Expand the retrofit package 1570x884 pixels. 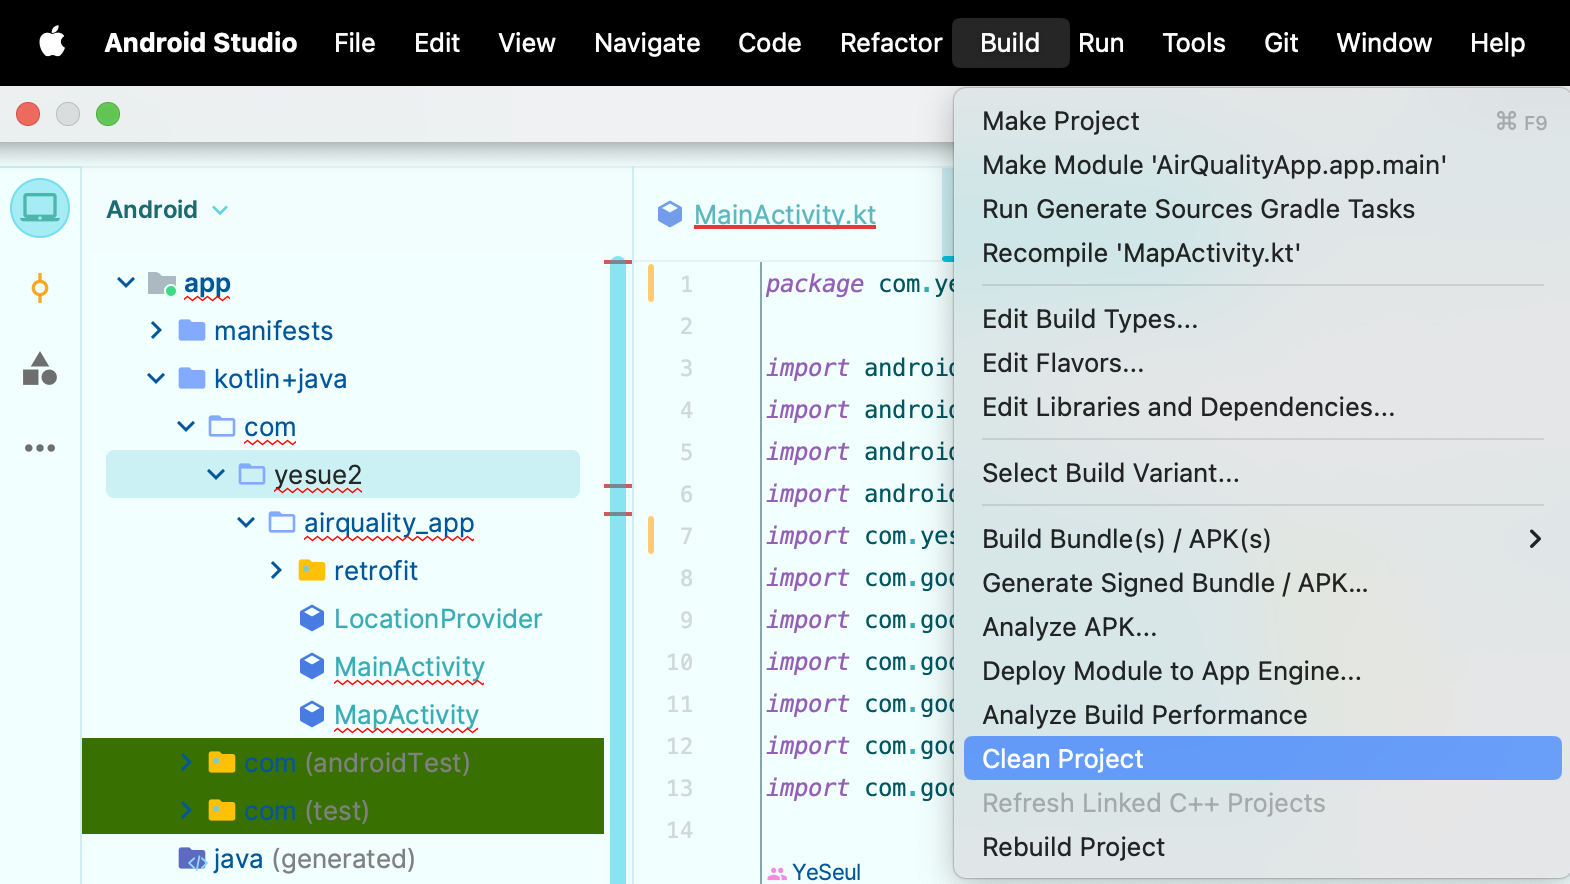pos(276,571)
